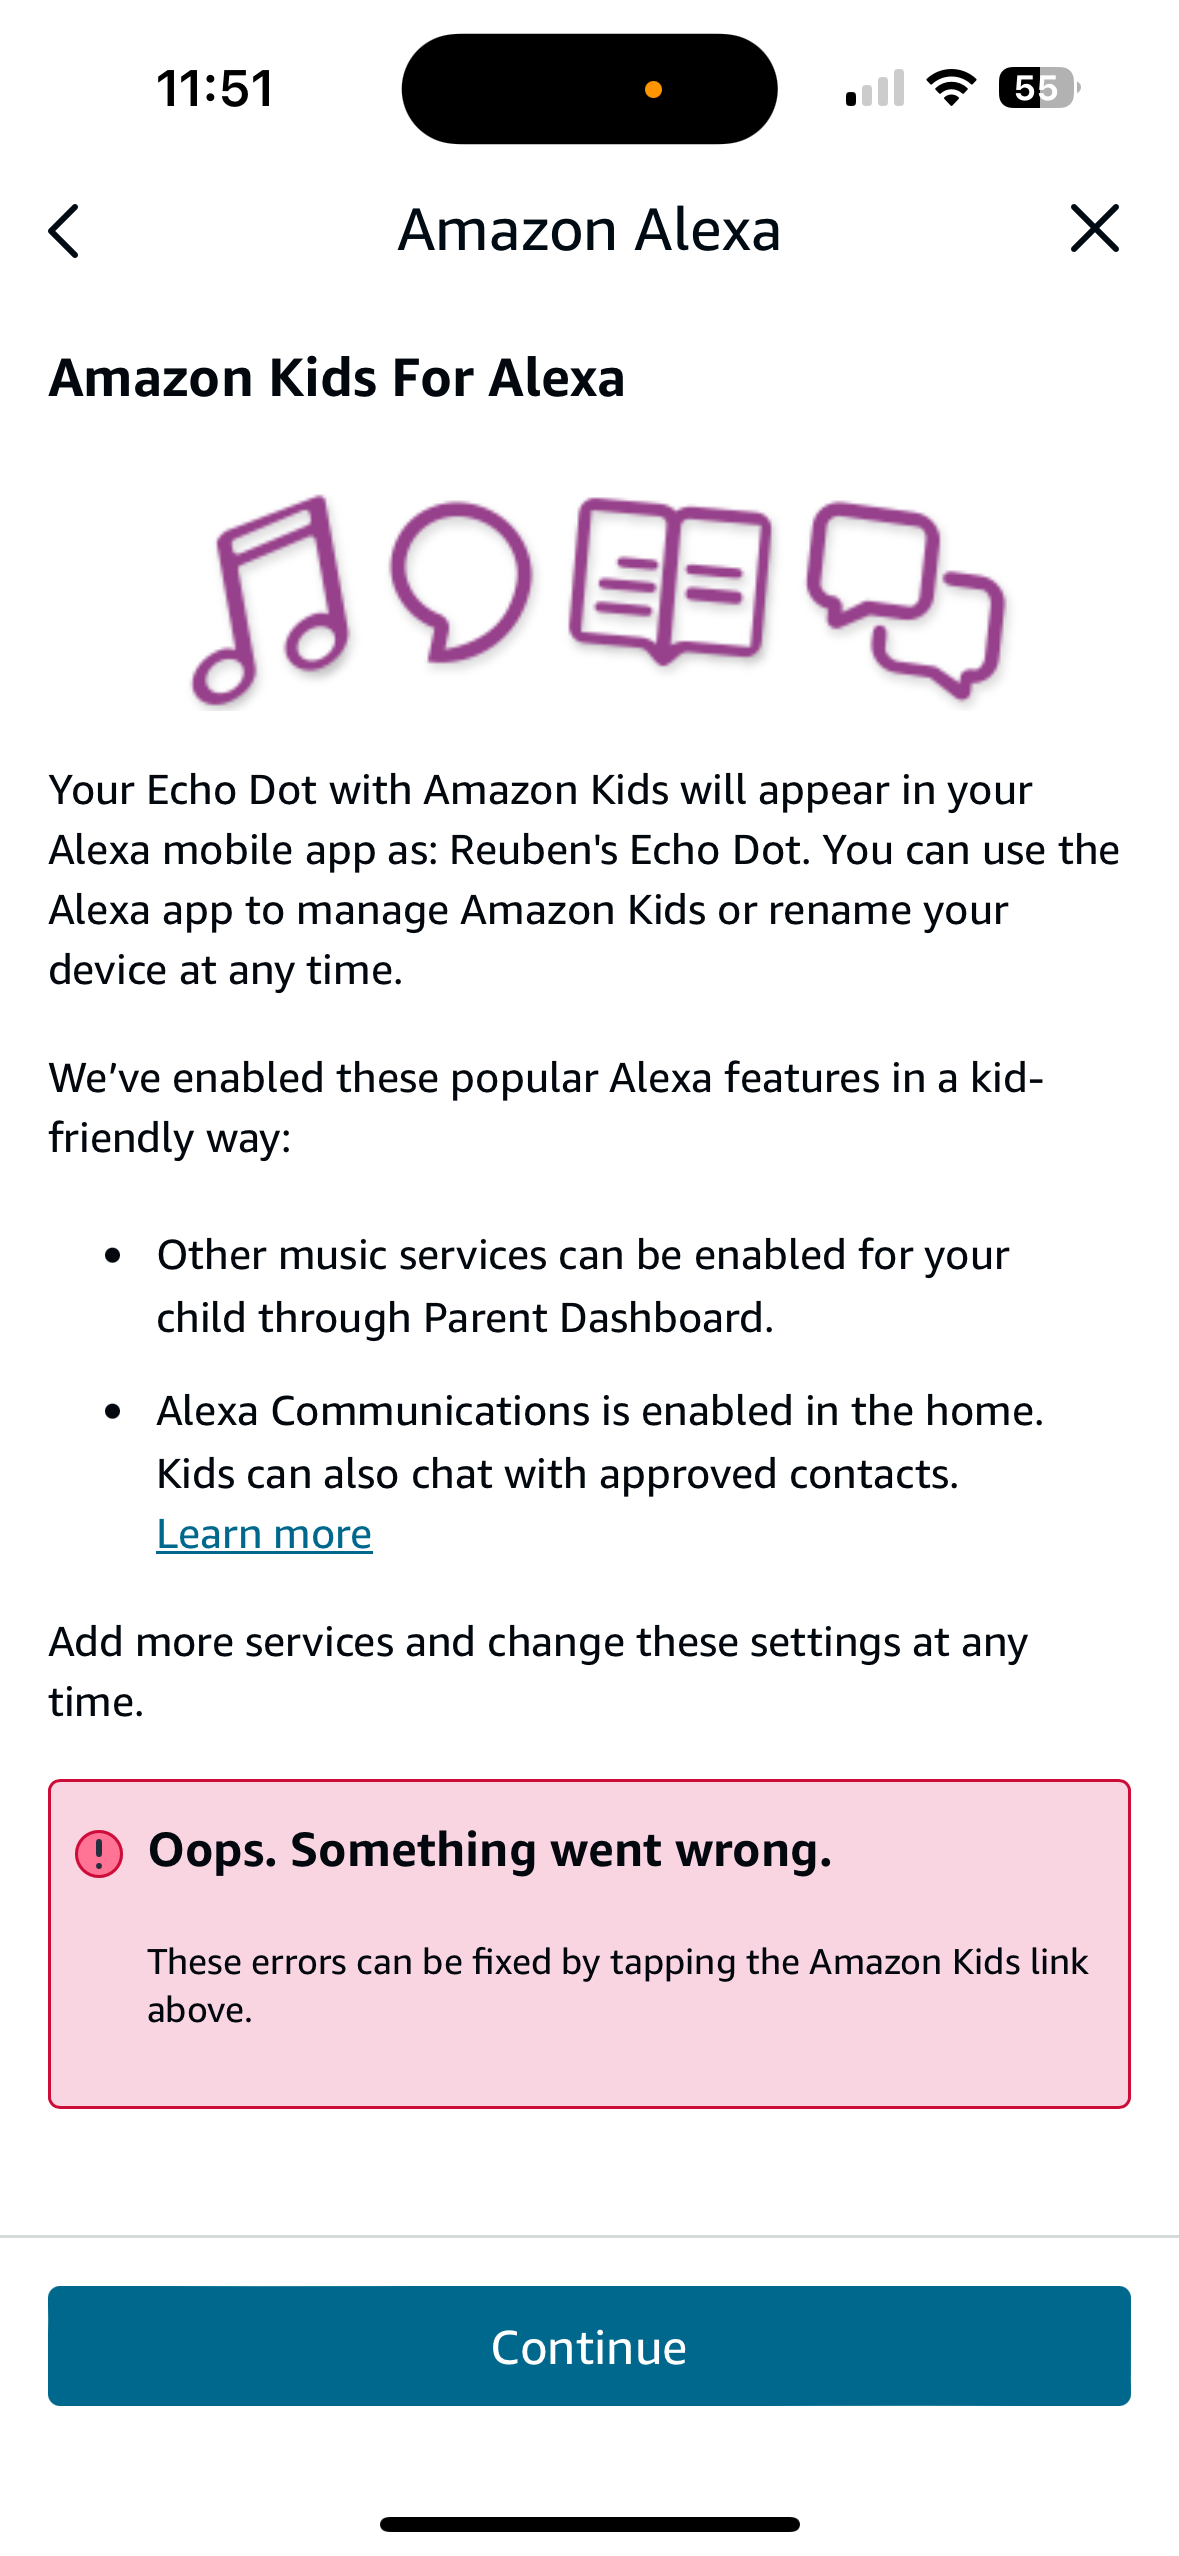Tap the single speech bubble icon
Viewport: 1179px width, 2556px height.
pyautogui.click(x=460, y=581)
